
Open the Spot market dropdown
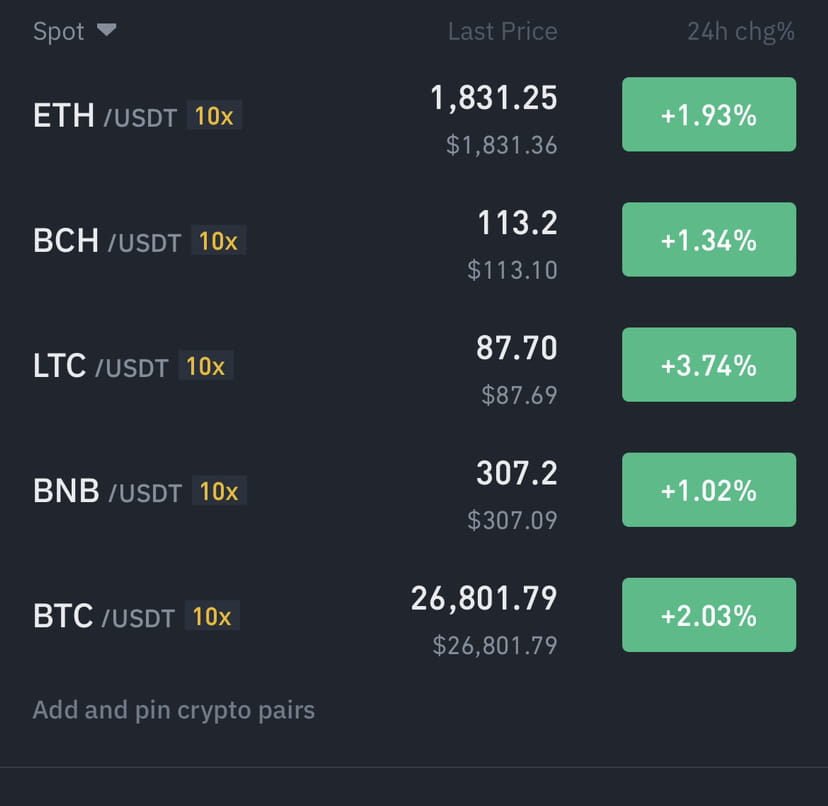tap(75, 31)
